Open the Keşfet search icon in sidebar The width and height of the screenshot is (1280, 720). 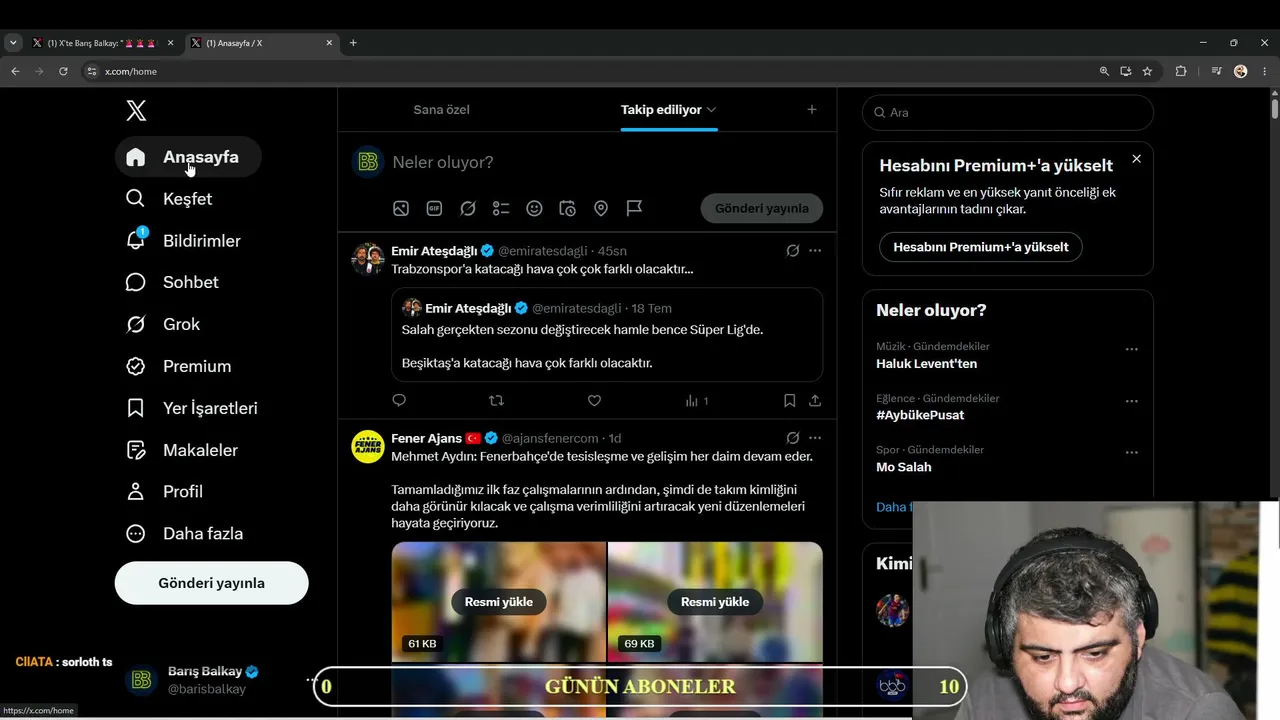(136, 199)
